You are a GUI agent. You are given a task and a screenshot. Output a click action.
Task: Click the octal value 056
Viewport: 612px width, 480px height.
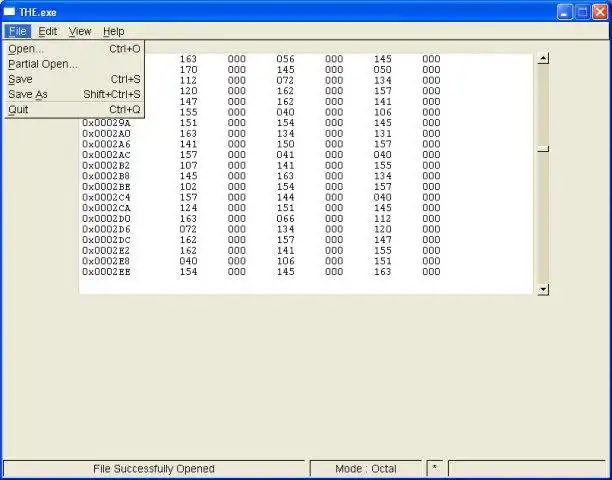click(285, 59)
